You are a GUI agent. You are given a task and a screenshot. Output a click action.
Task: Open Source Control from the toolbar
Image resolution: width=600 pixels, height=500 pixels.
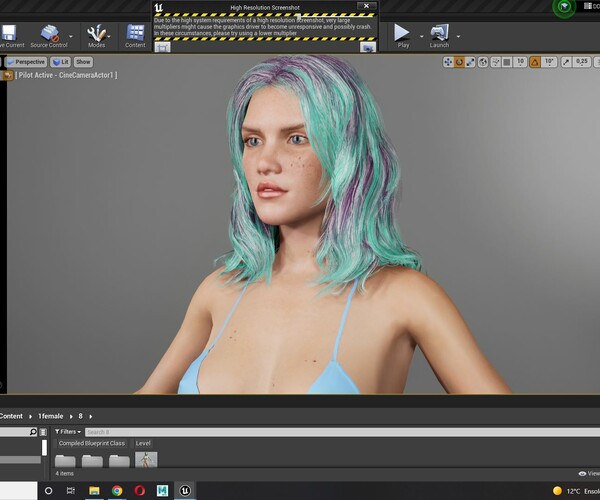click(x=49, y=36)
